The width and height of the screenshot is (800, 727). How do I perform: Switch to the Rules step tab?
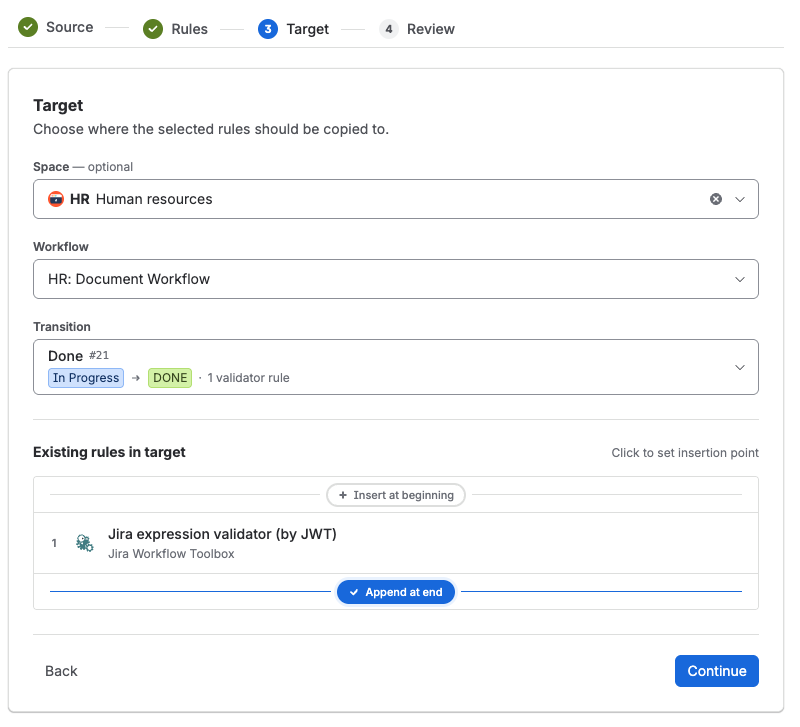click(189, 29)
